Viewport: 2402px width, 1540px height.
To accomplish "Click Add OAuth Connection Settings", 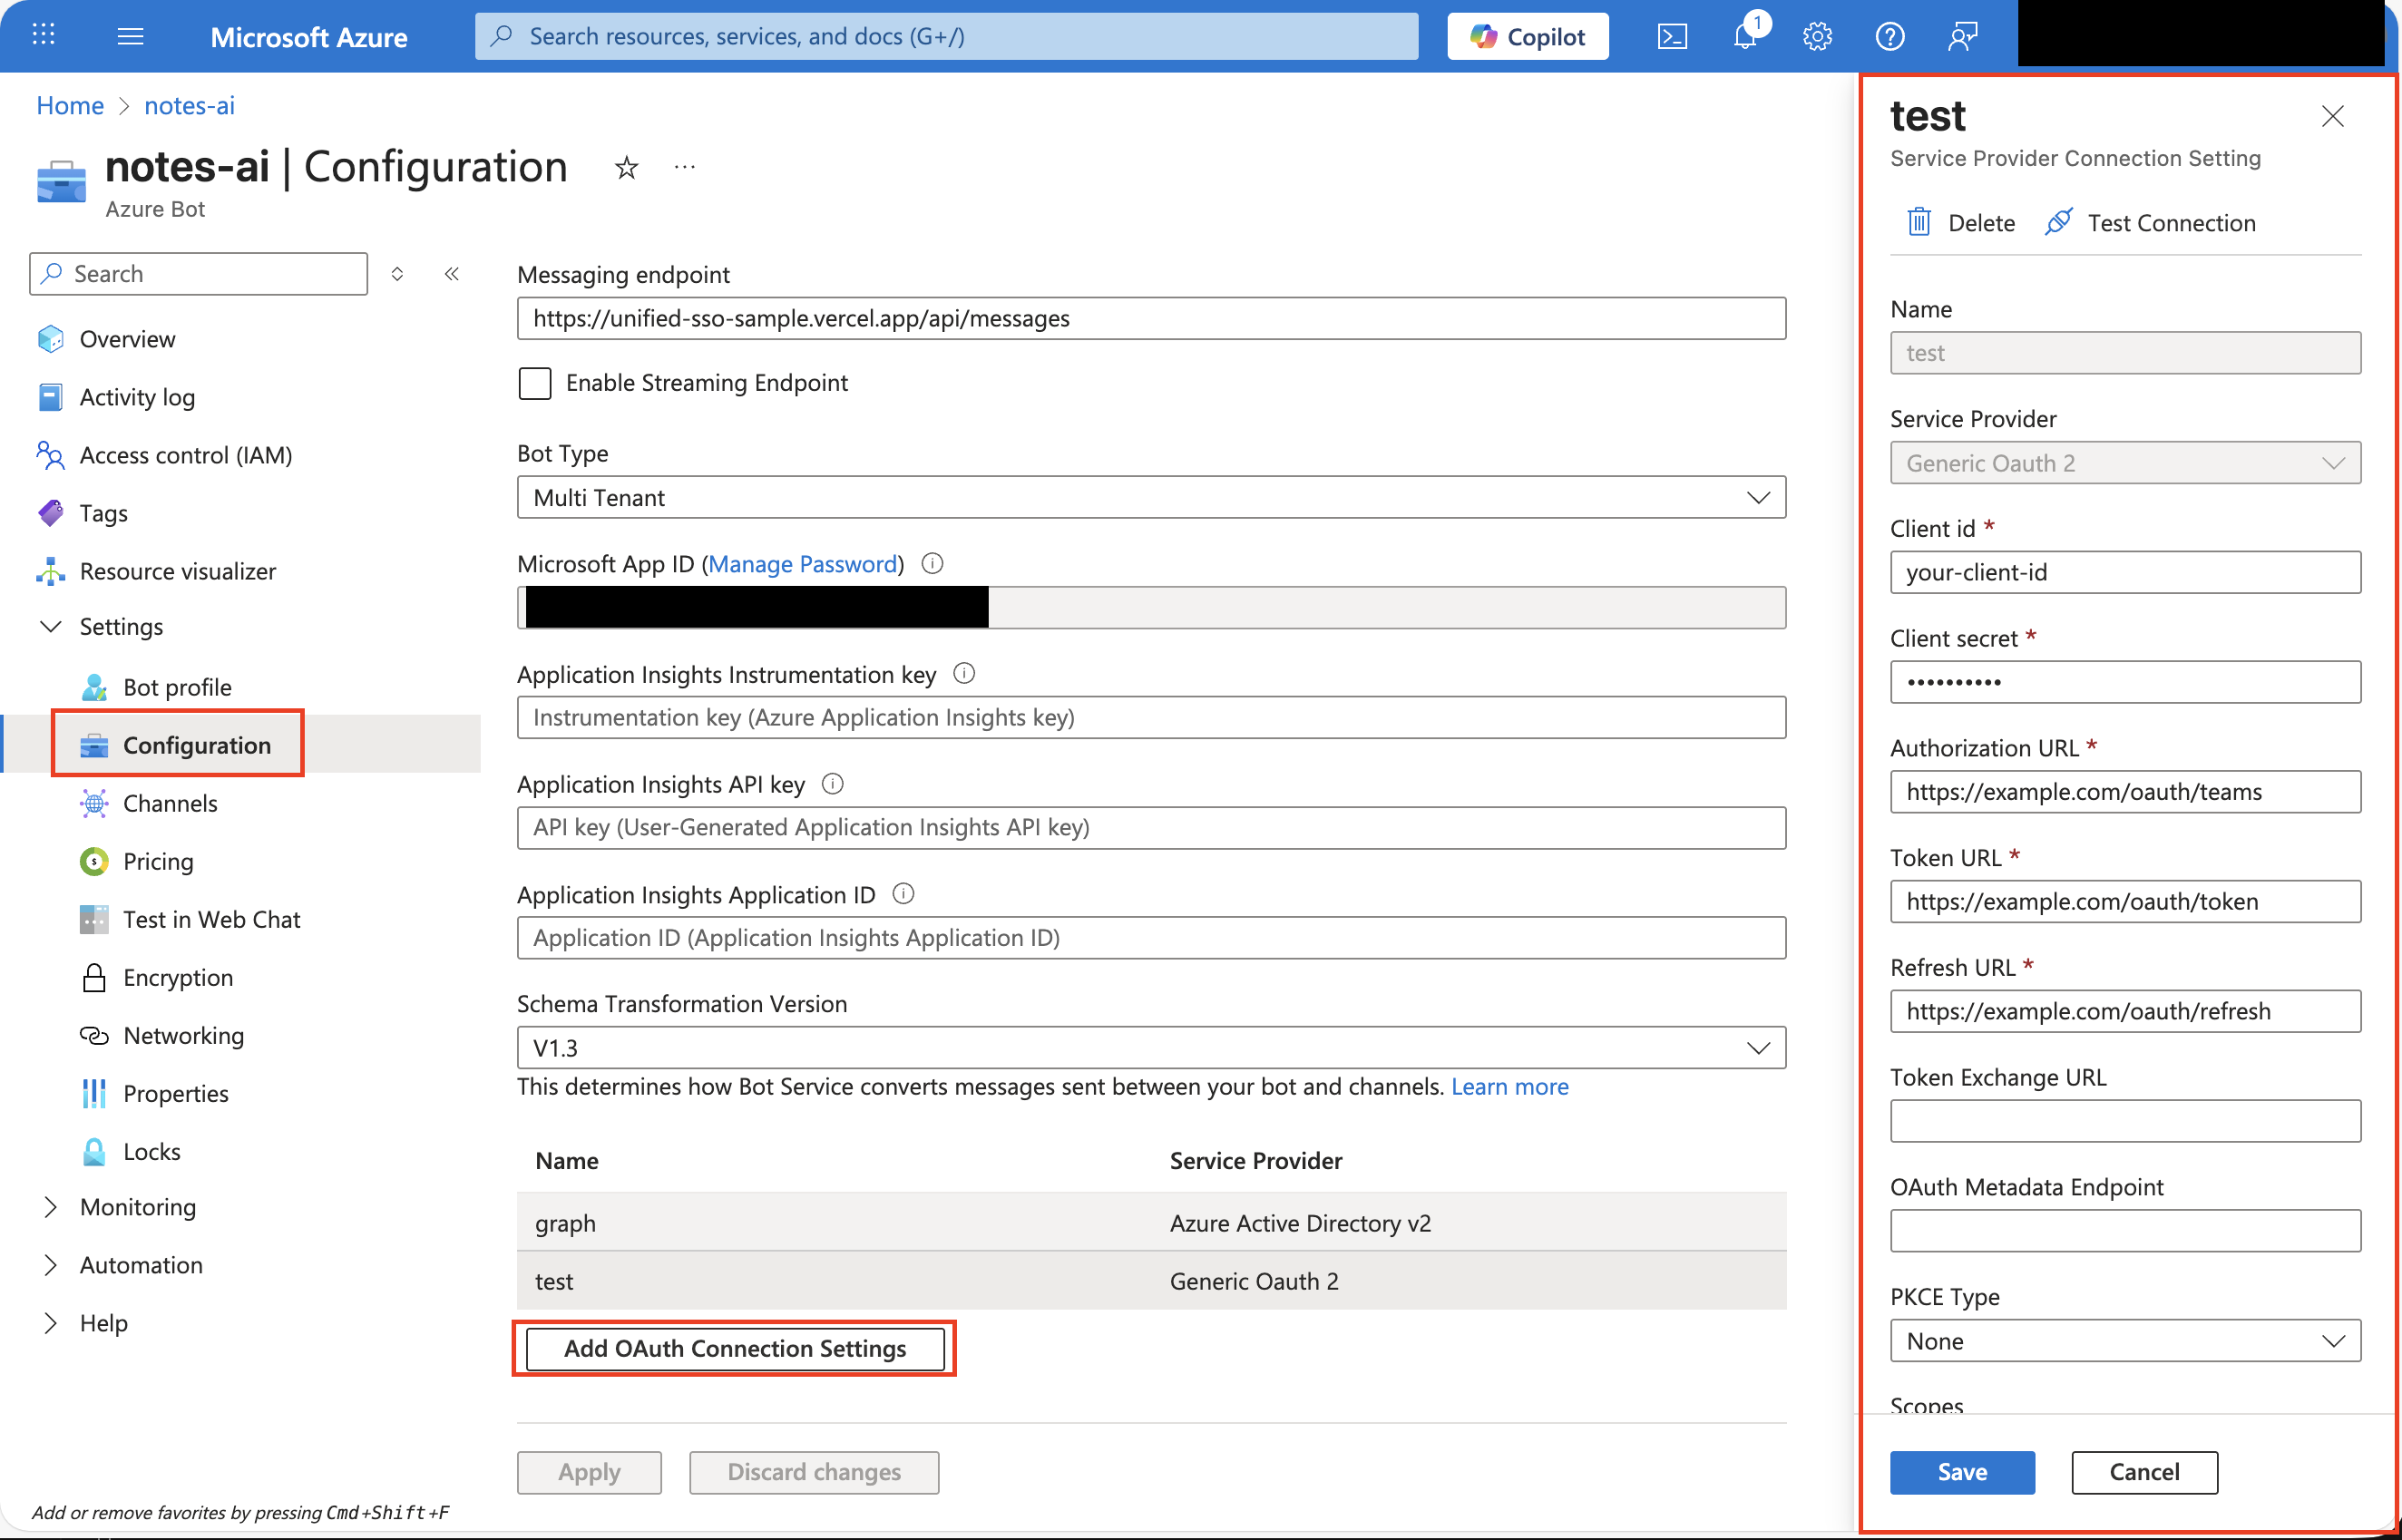I will [734, 1348].
